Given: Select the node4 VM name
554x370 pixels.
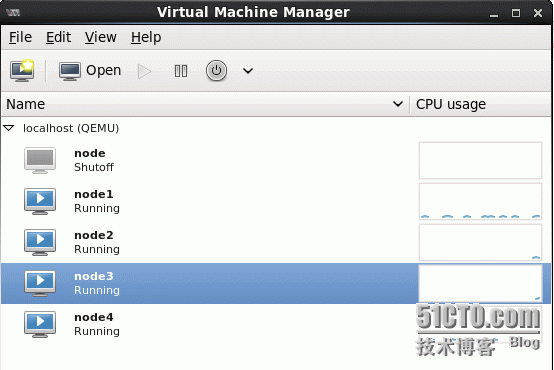Looking at the screenshot, I should tap(94, 317).
